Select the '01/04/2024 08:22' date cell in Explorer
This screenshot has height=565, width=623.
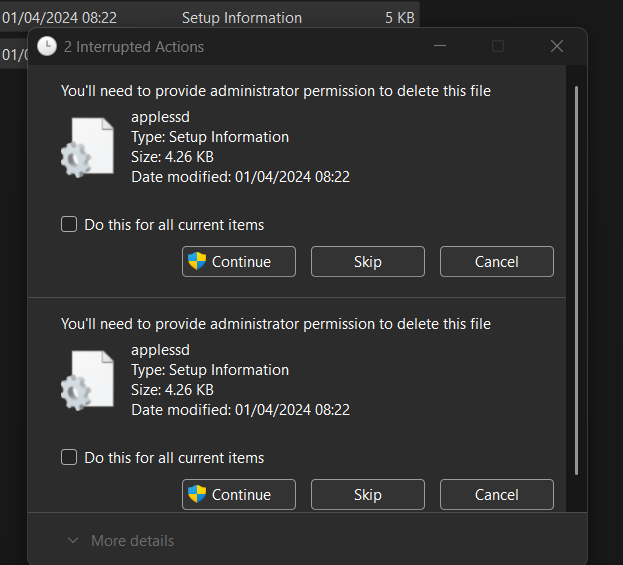(59, 18)
